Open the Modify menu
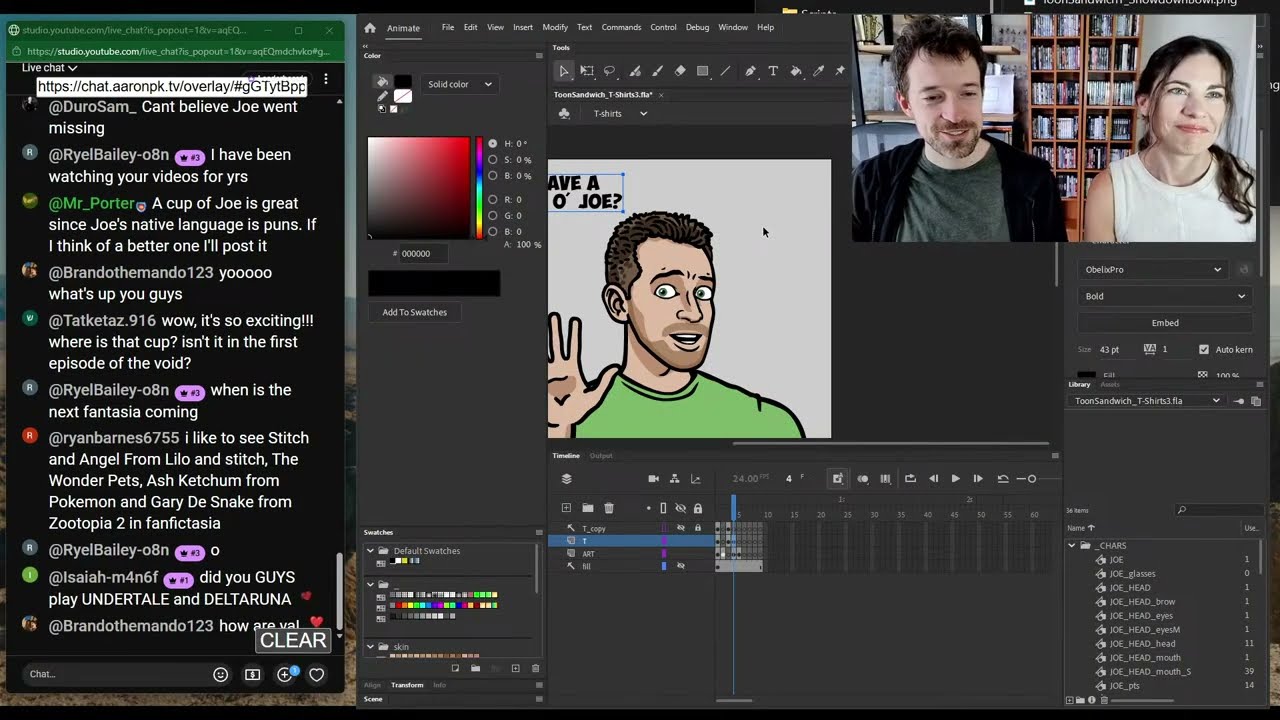This screenshot has height=720, width=1280. click(x=555, y=28)
